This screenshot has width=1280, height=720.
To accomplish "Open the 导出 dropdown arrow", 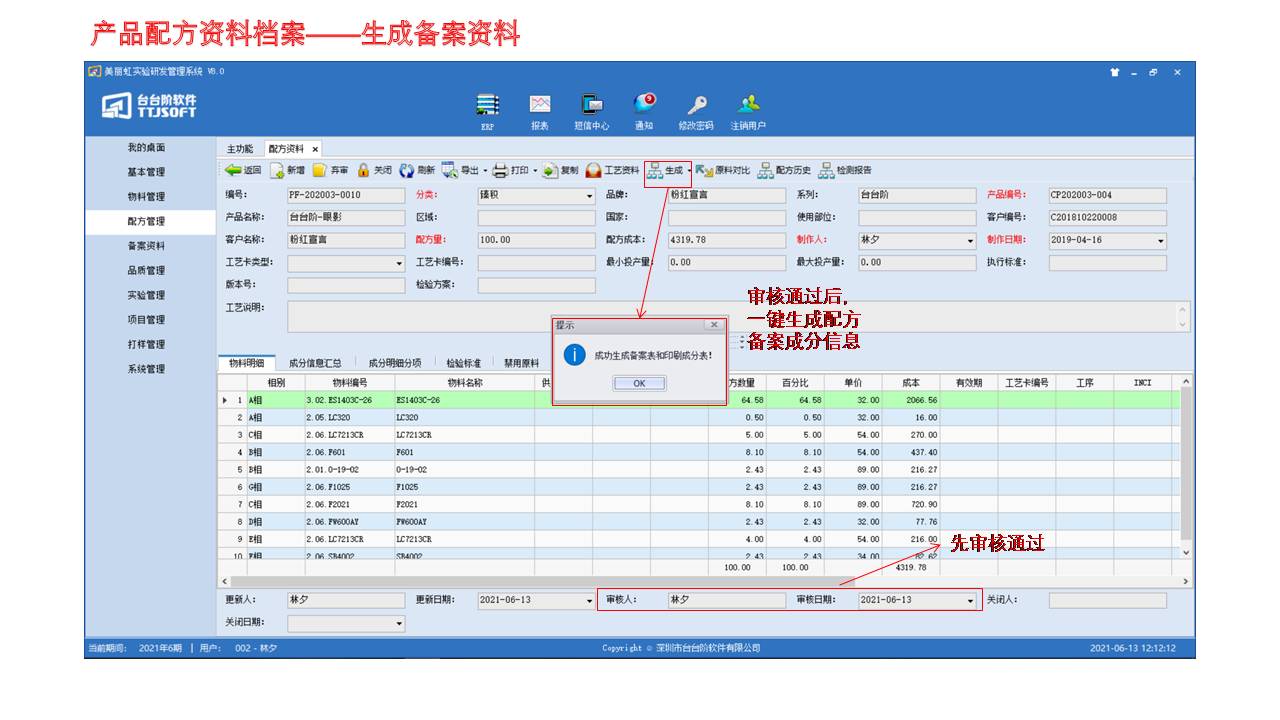I will click(486, 171).
